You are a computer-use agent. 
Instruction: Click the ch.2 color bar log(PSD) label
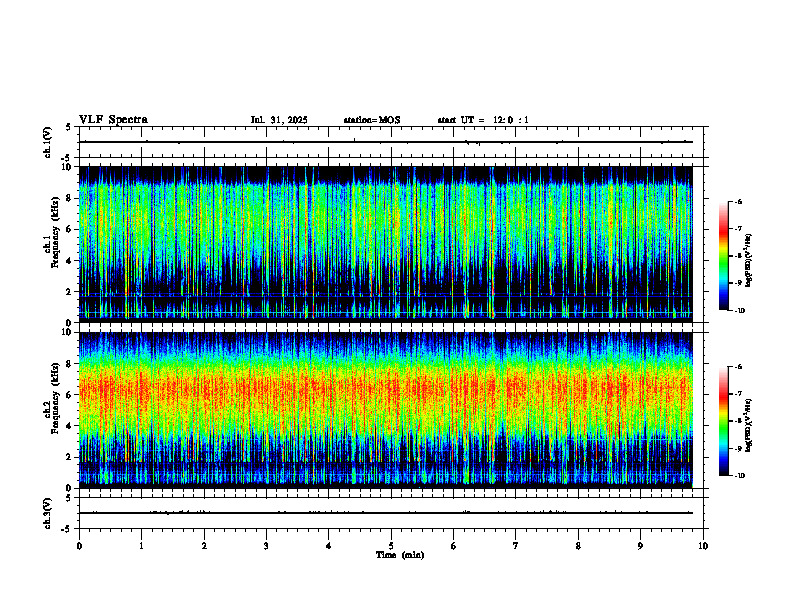[748, 423]
